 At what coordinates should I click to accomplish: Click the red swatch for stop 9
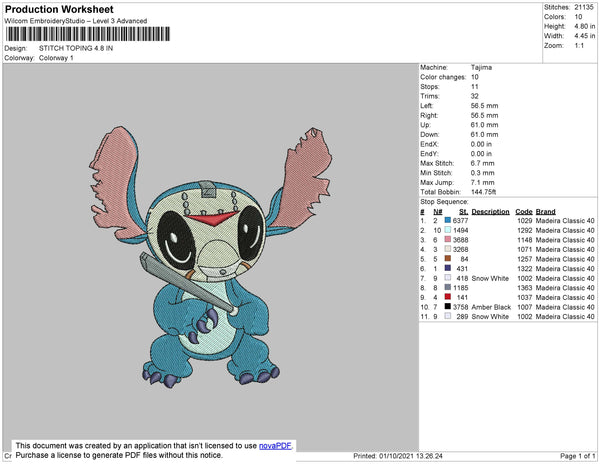click(447, 297)
